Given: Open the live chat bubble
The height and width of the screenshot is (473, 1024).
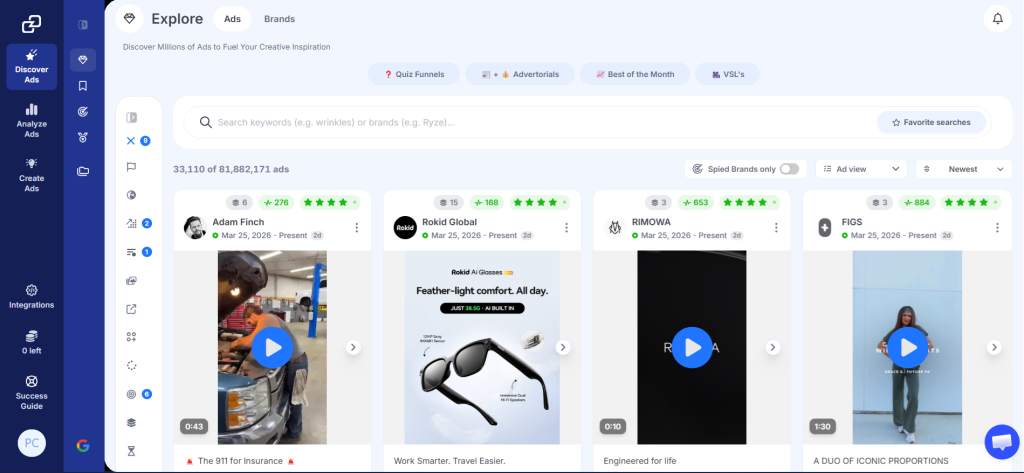Looking at the screenshot, I should tap(1002, 442).
